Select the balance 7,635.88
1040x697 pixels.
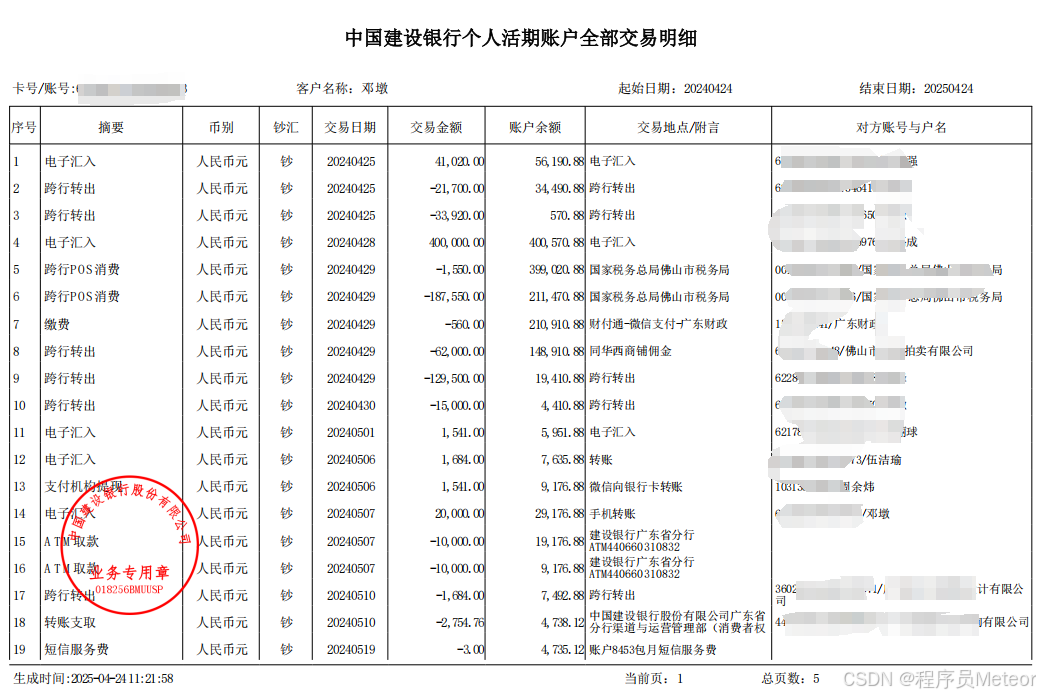click(x=562, y=460)
